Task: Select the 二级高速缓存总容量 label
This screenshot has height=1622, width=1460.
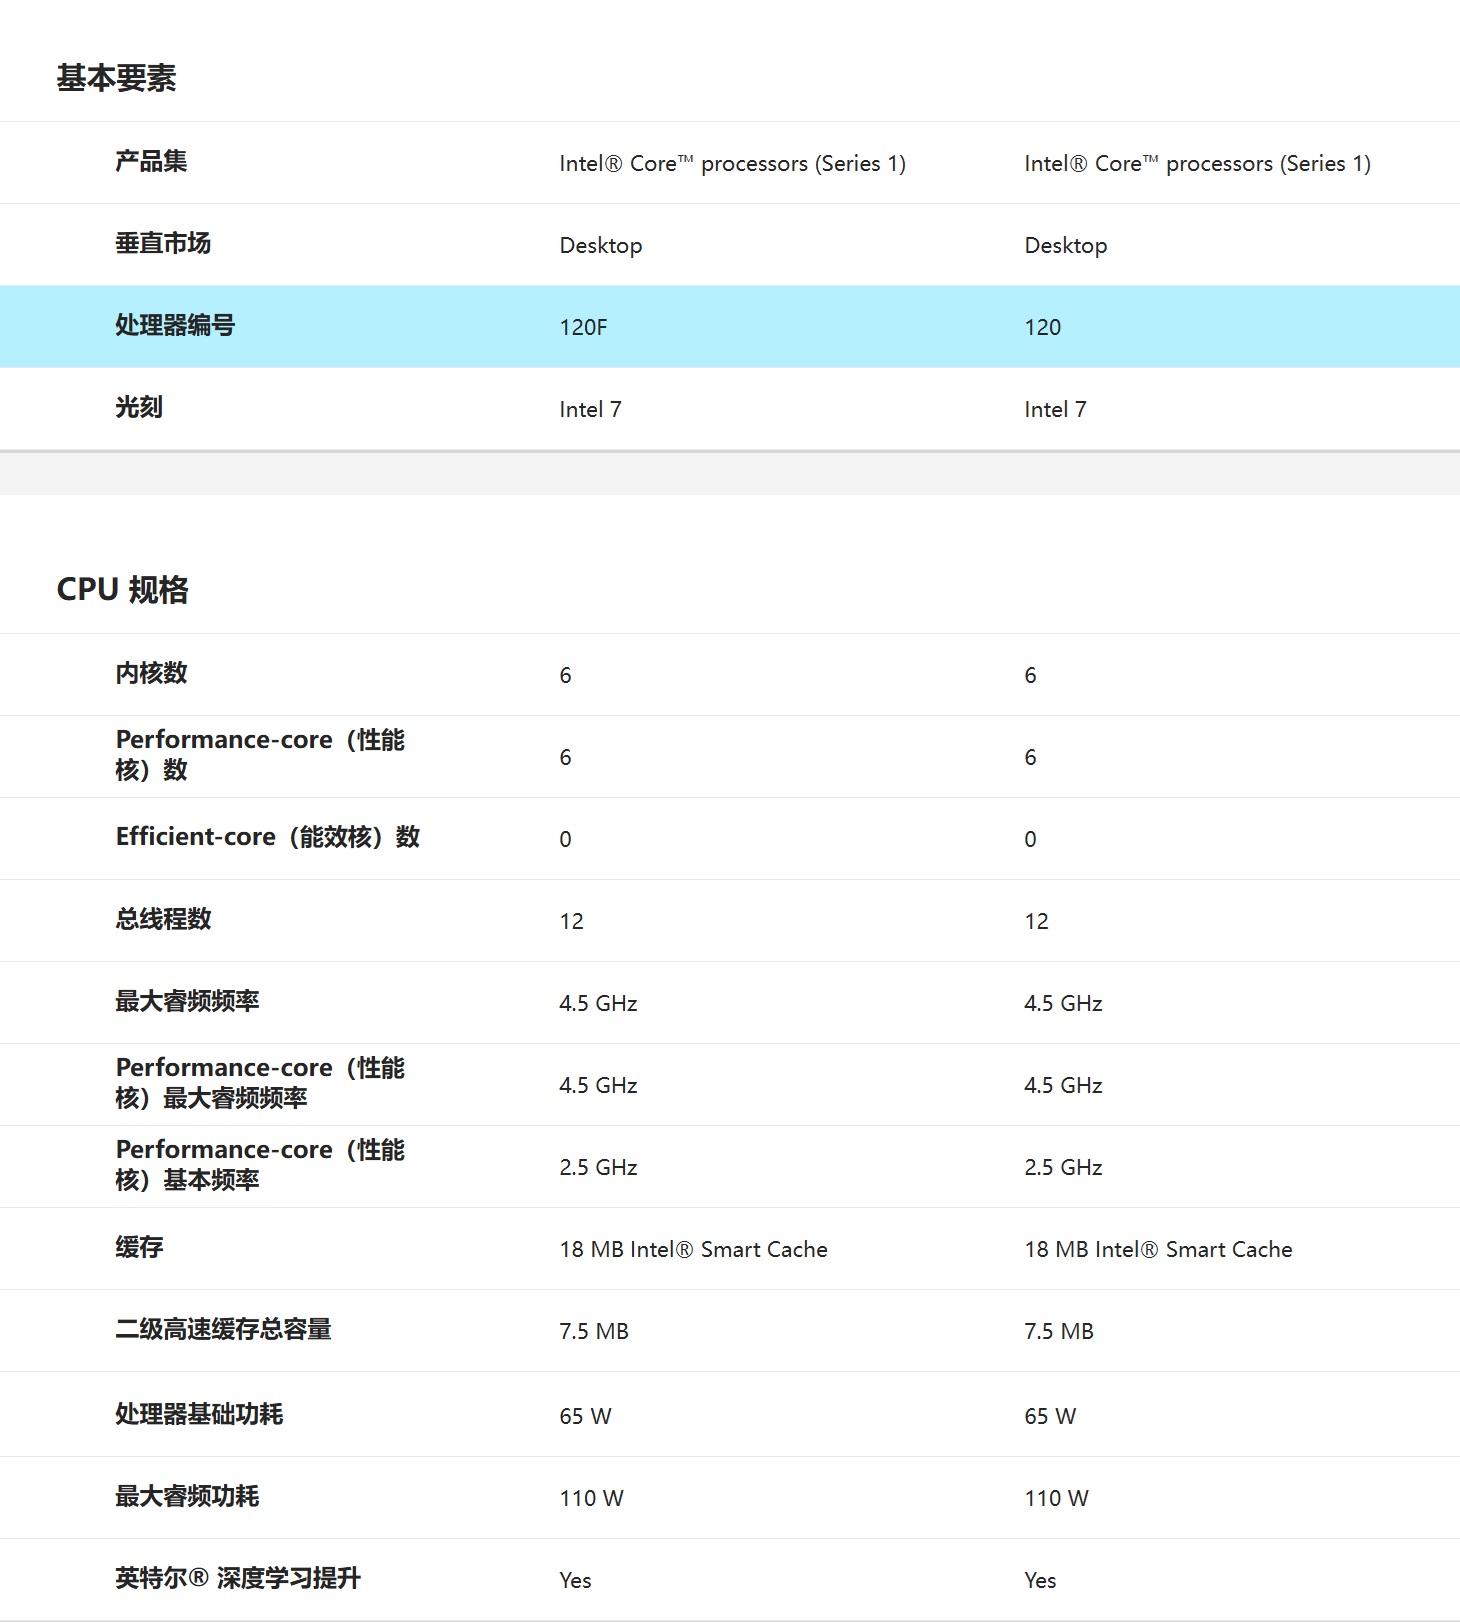Action: coord(223,1329)
